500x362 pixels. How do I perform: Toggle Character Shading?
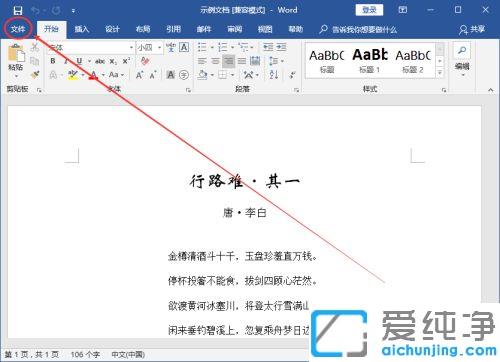(171, 75)
